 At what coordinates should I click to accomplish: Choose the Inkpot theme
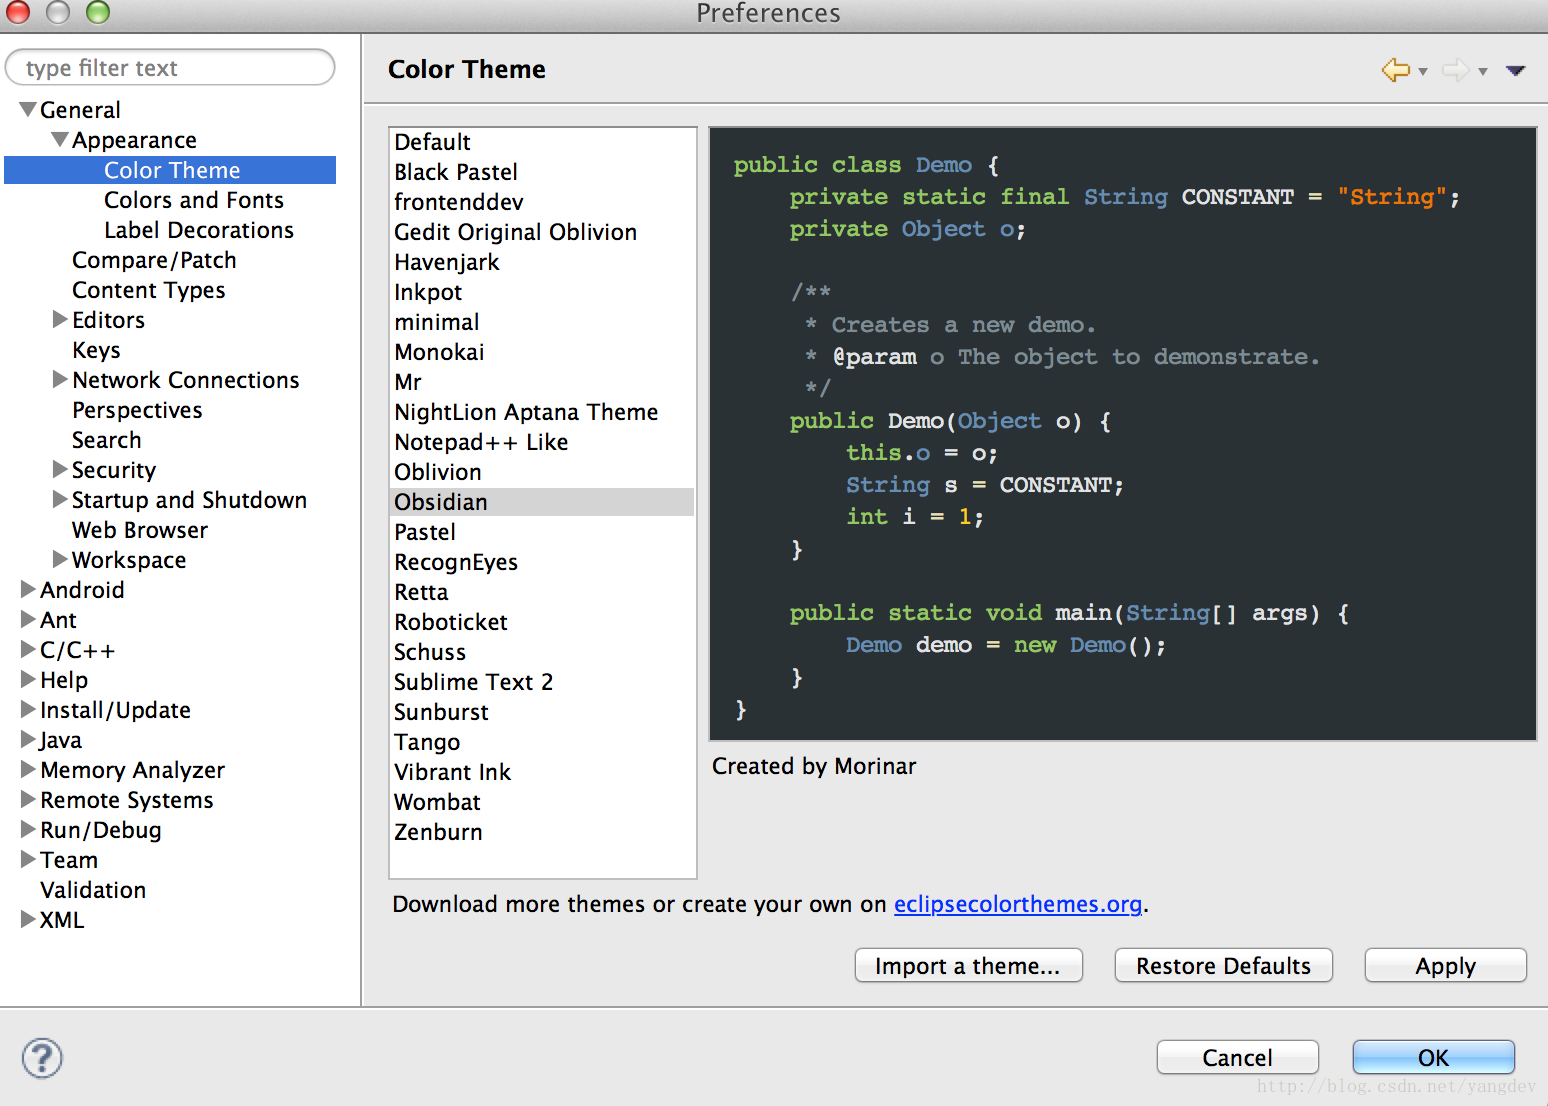[x=542, y=292]
